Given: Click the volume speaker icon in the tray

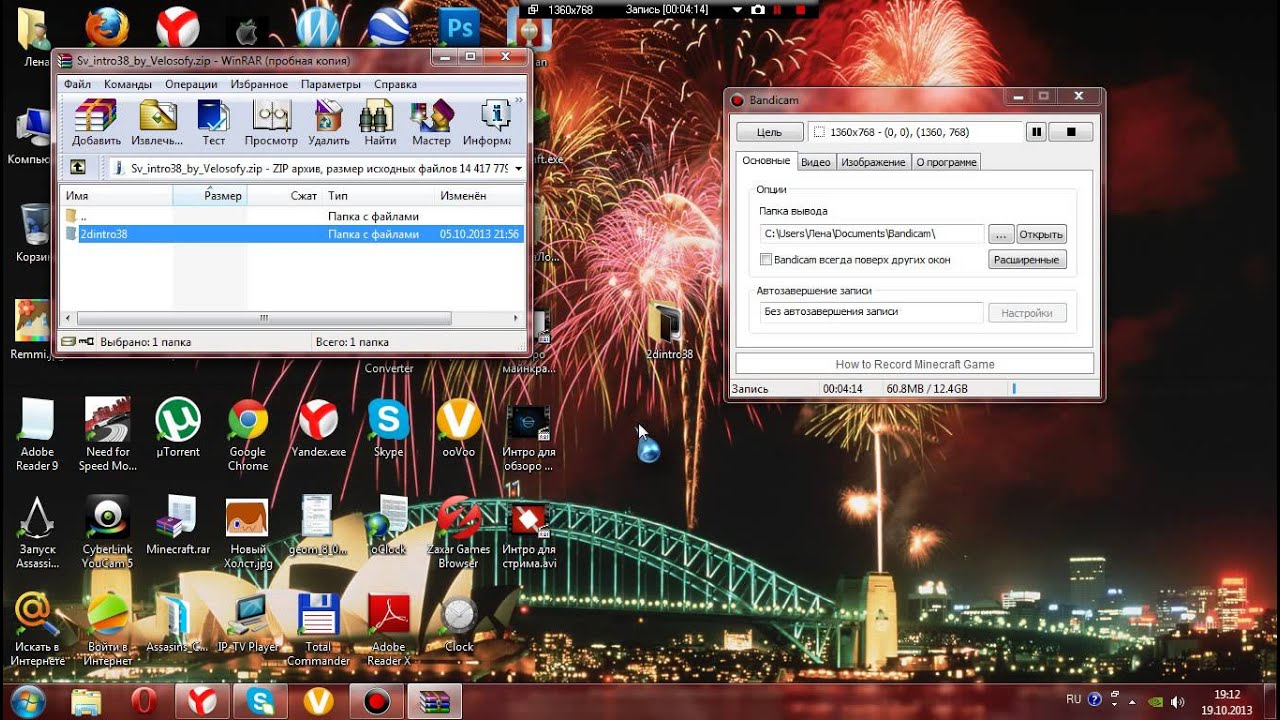Looking at the screenshot, I should (1177, 701).
